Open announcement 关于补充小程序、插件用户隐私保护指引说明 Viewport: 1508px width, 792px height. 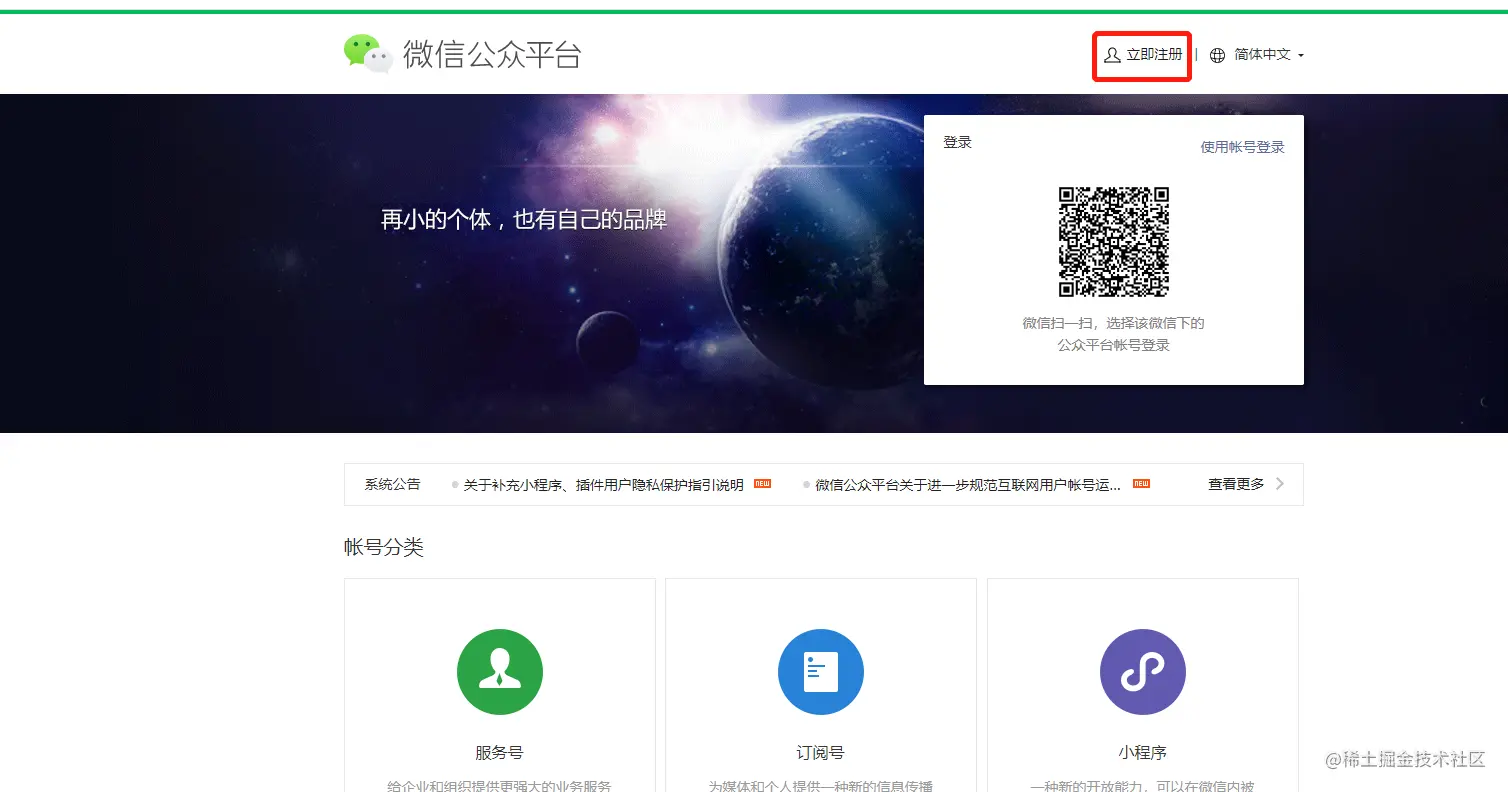click(x=603, y=485)
